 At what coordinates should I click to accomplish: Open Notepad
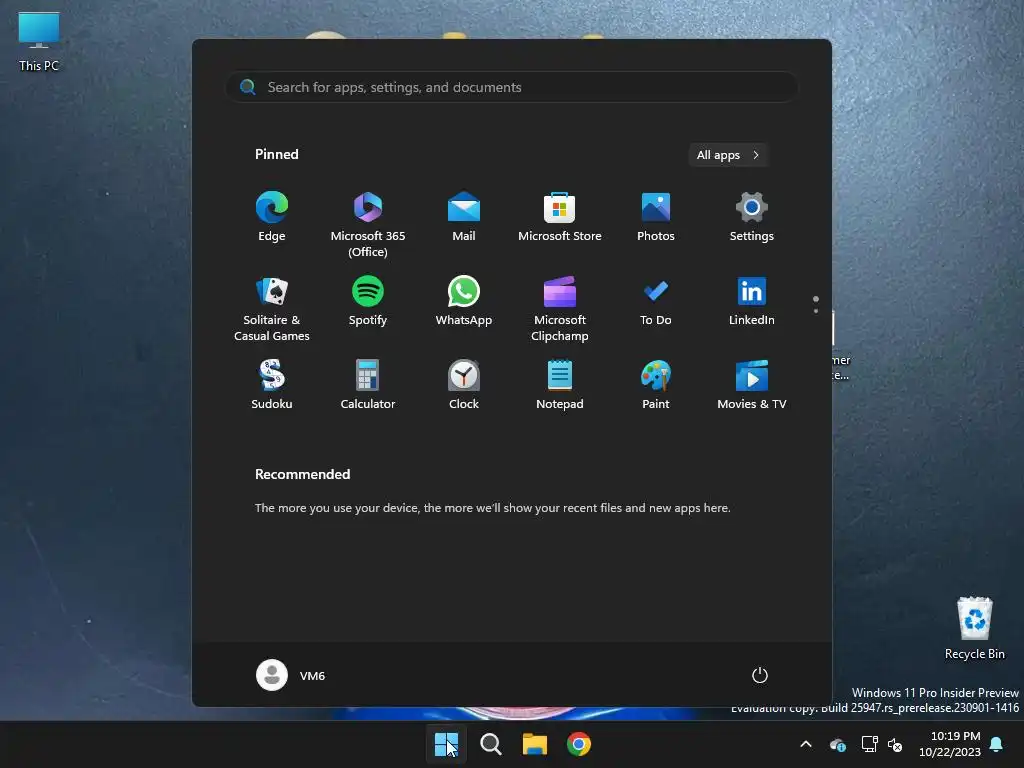(560, 385)
